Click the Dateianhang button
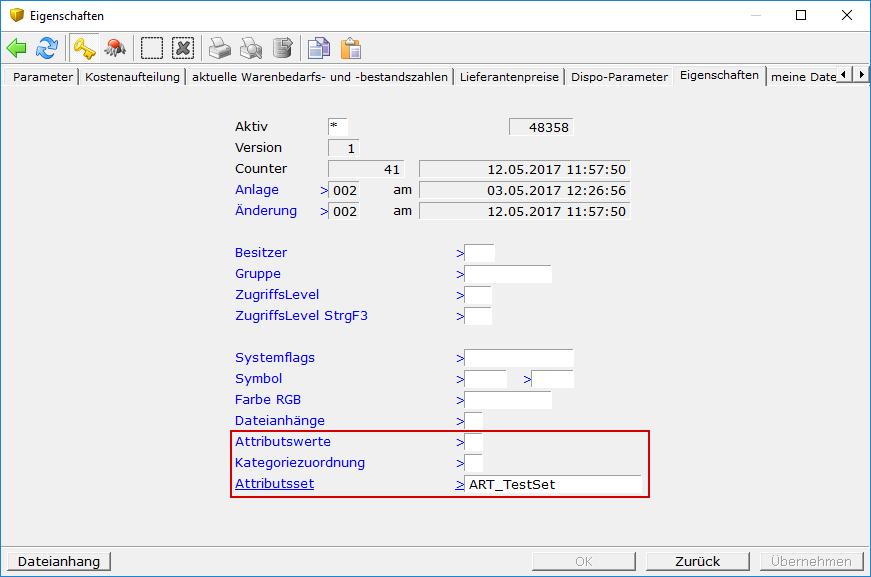 [58, 561]
